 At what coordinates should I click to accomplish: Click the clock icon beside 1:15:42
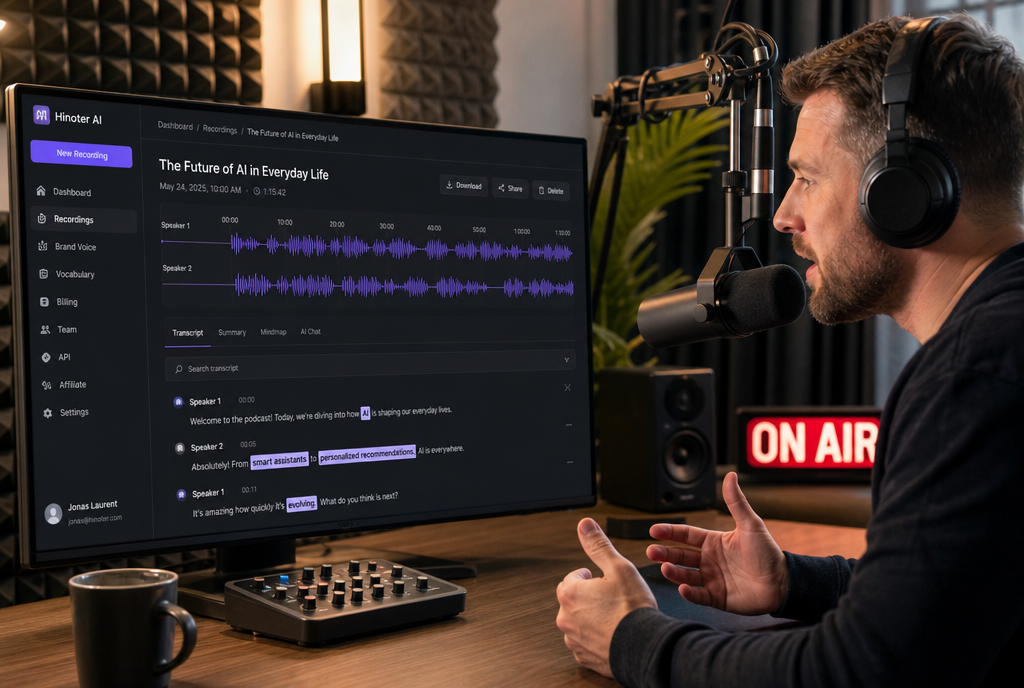click(257, 191)
